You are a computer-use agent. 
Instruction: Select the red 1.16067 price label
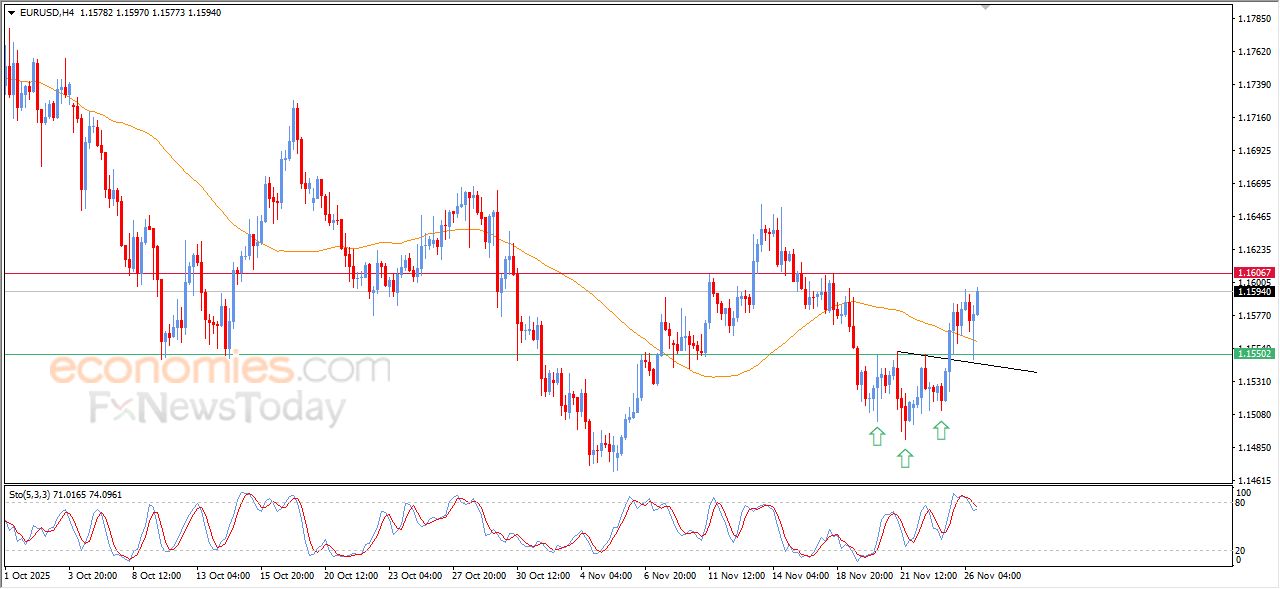pyautogui.click(x=1254, y=272)
